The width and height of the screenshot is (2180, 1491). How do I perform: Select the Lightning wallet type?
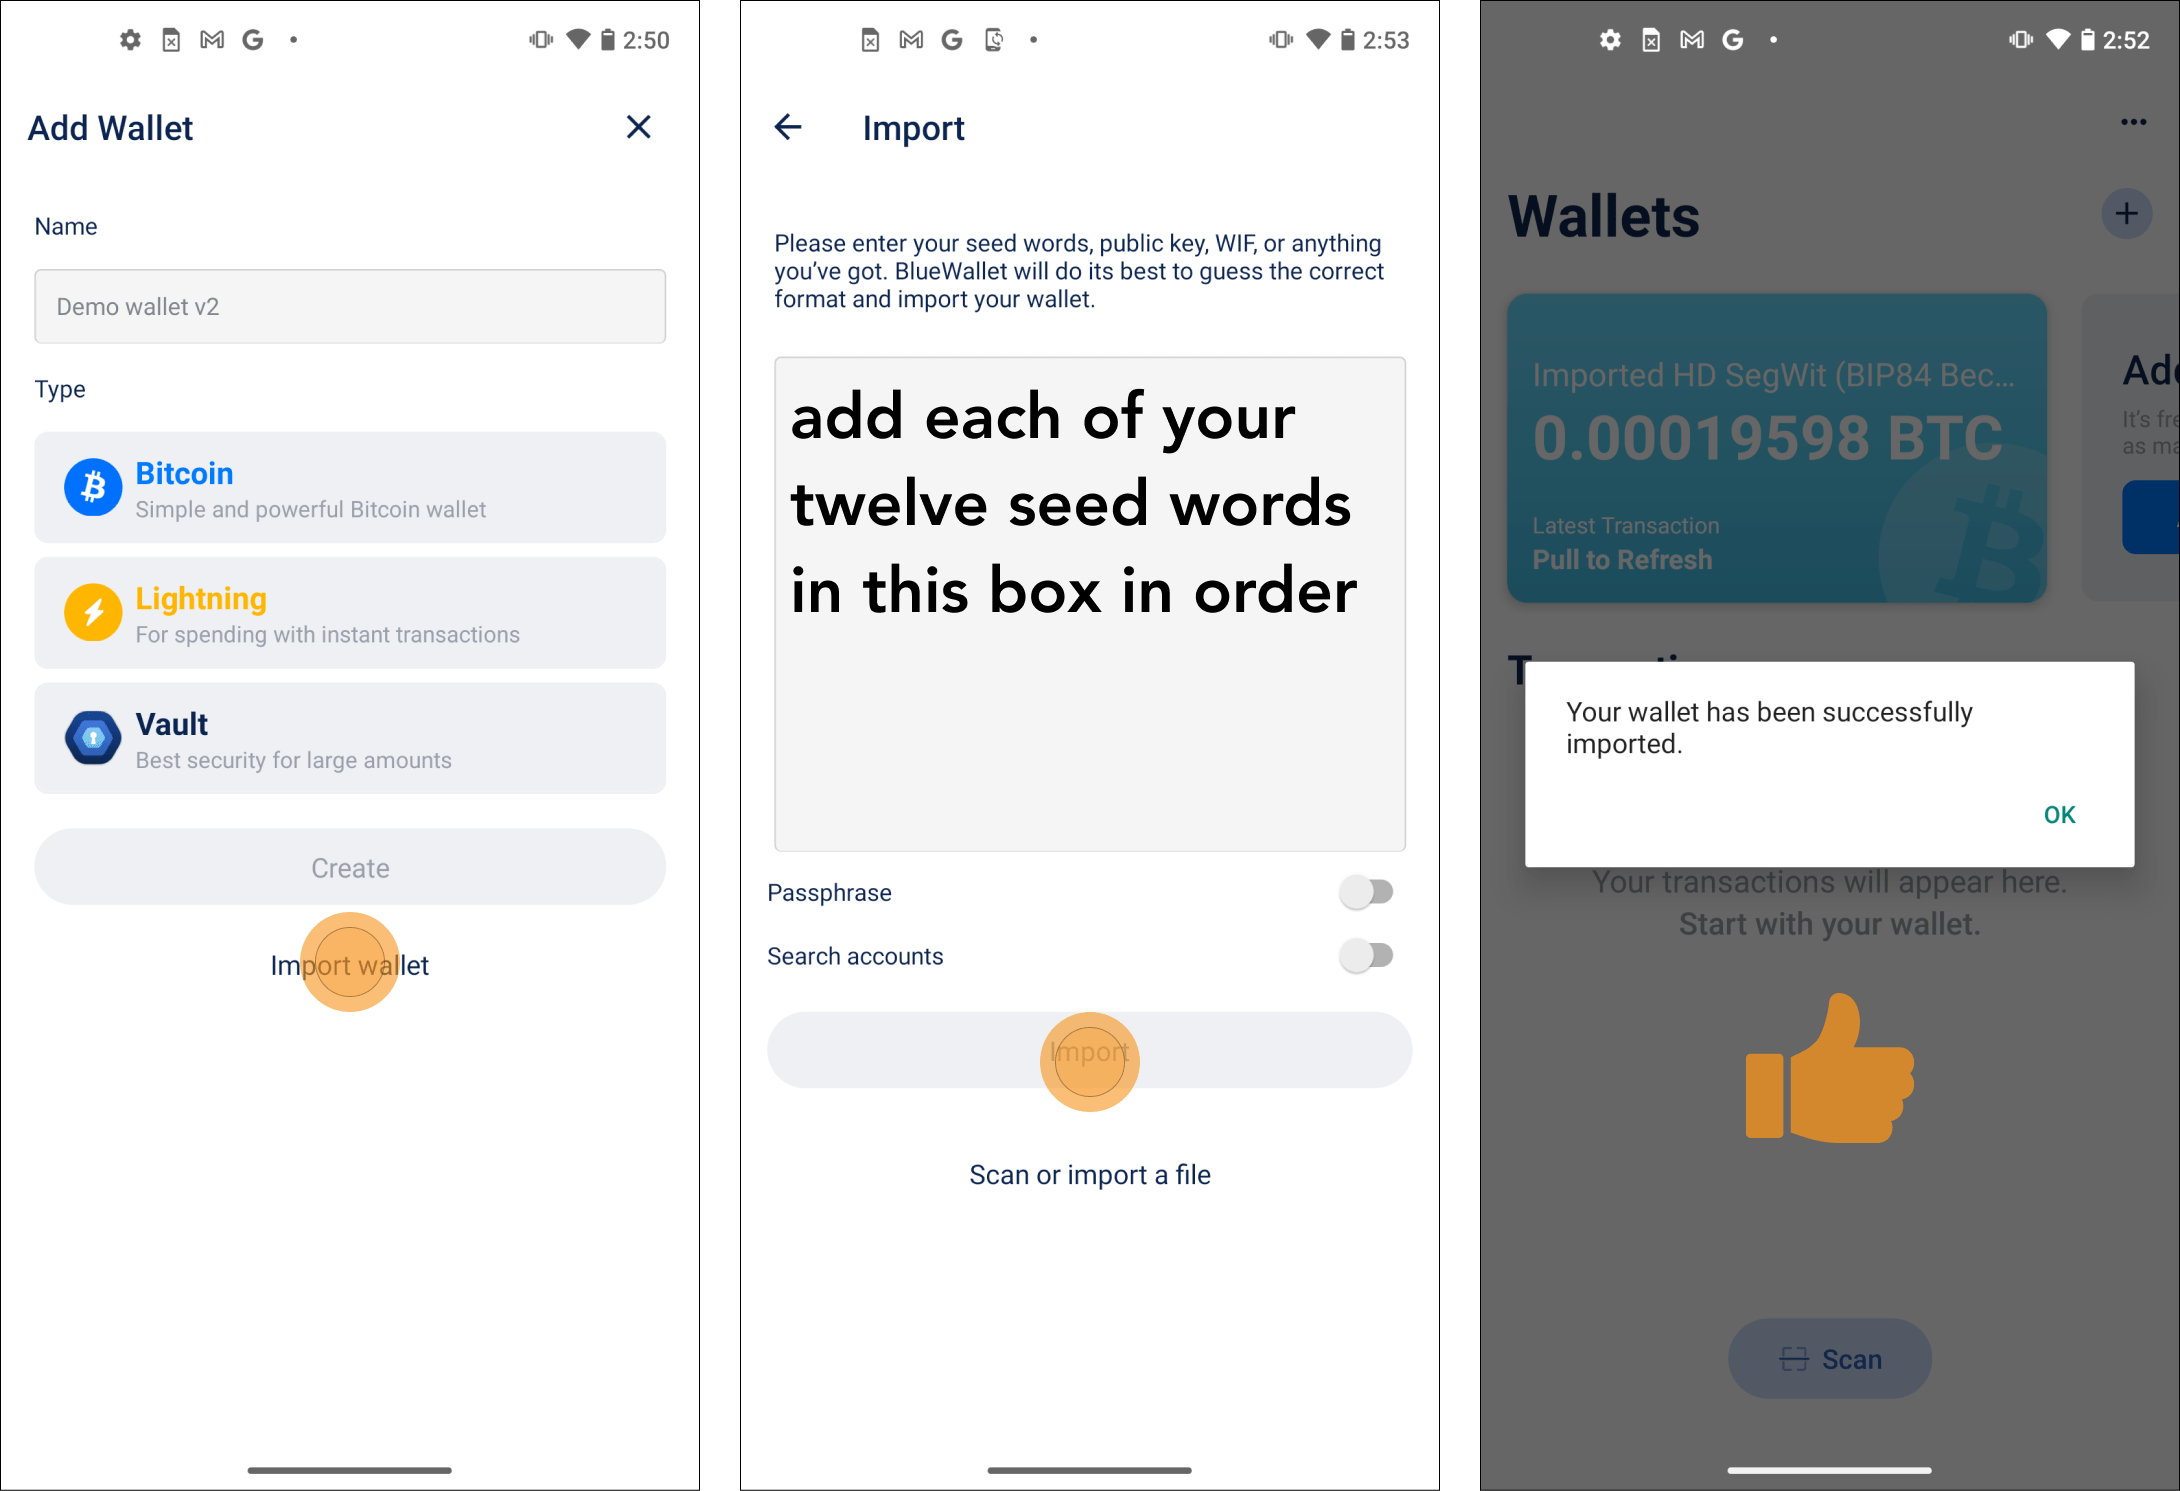(348, 613)
